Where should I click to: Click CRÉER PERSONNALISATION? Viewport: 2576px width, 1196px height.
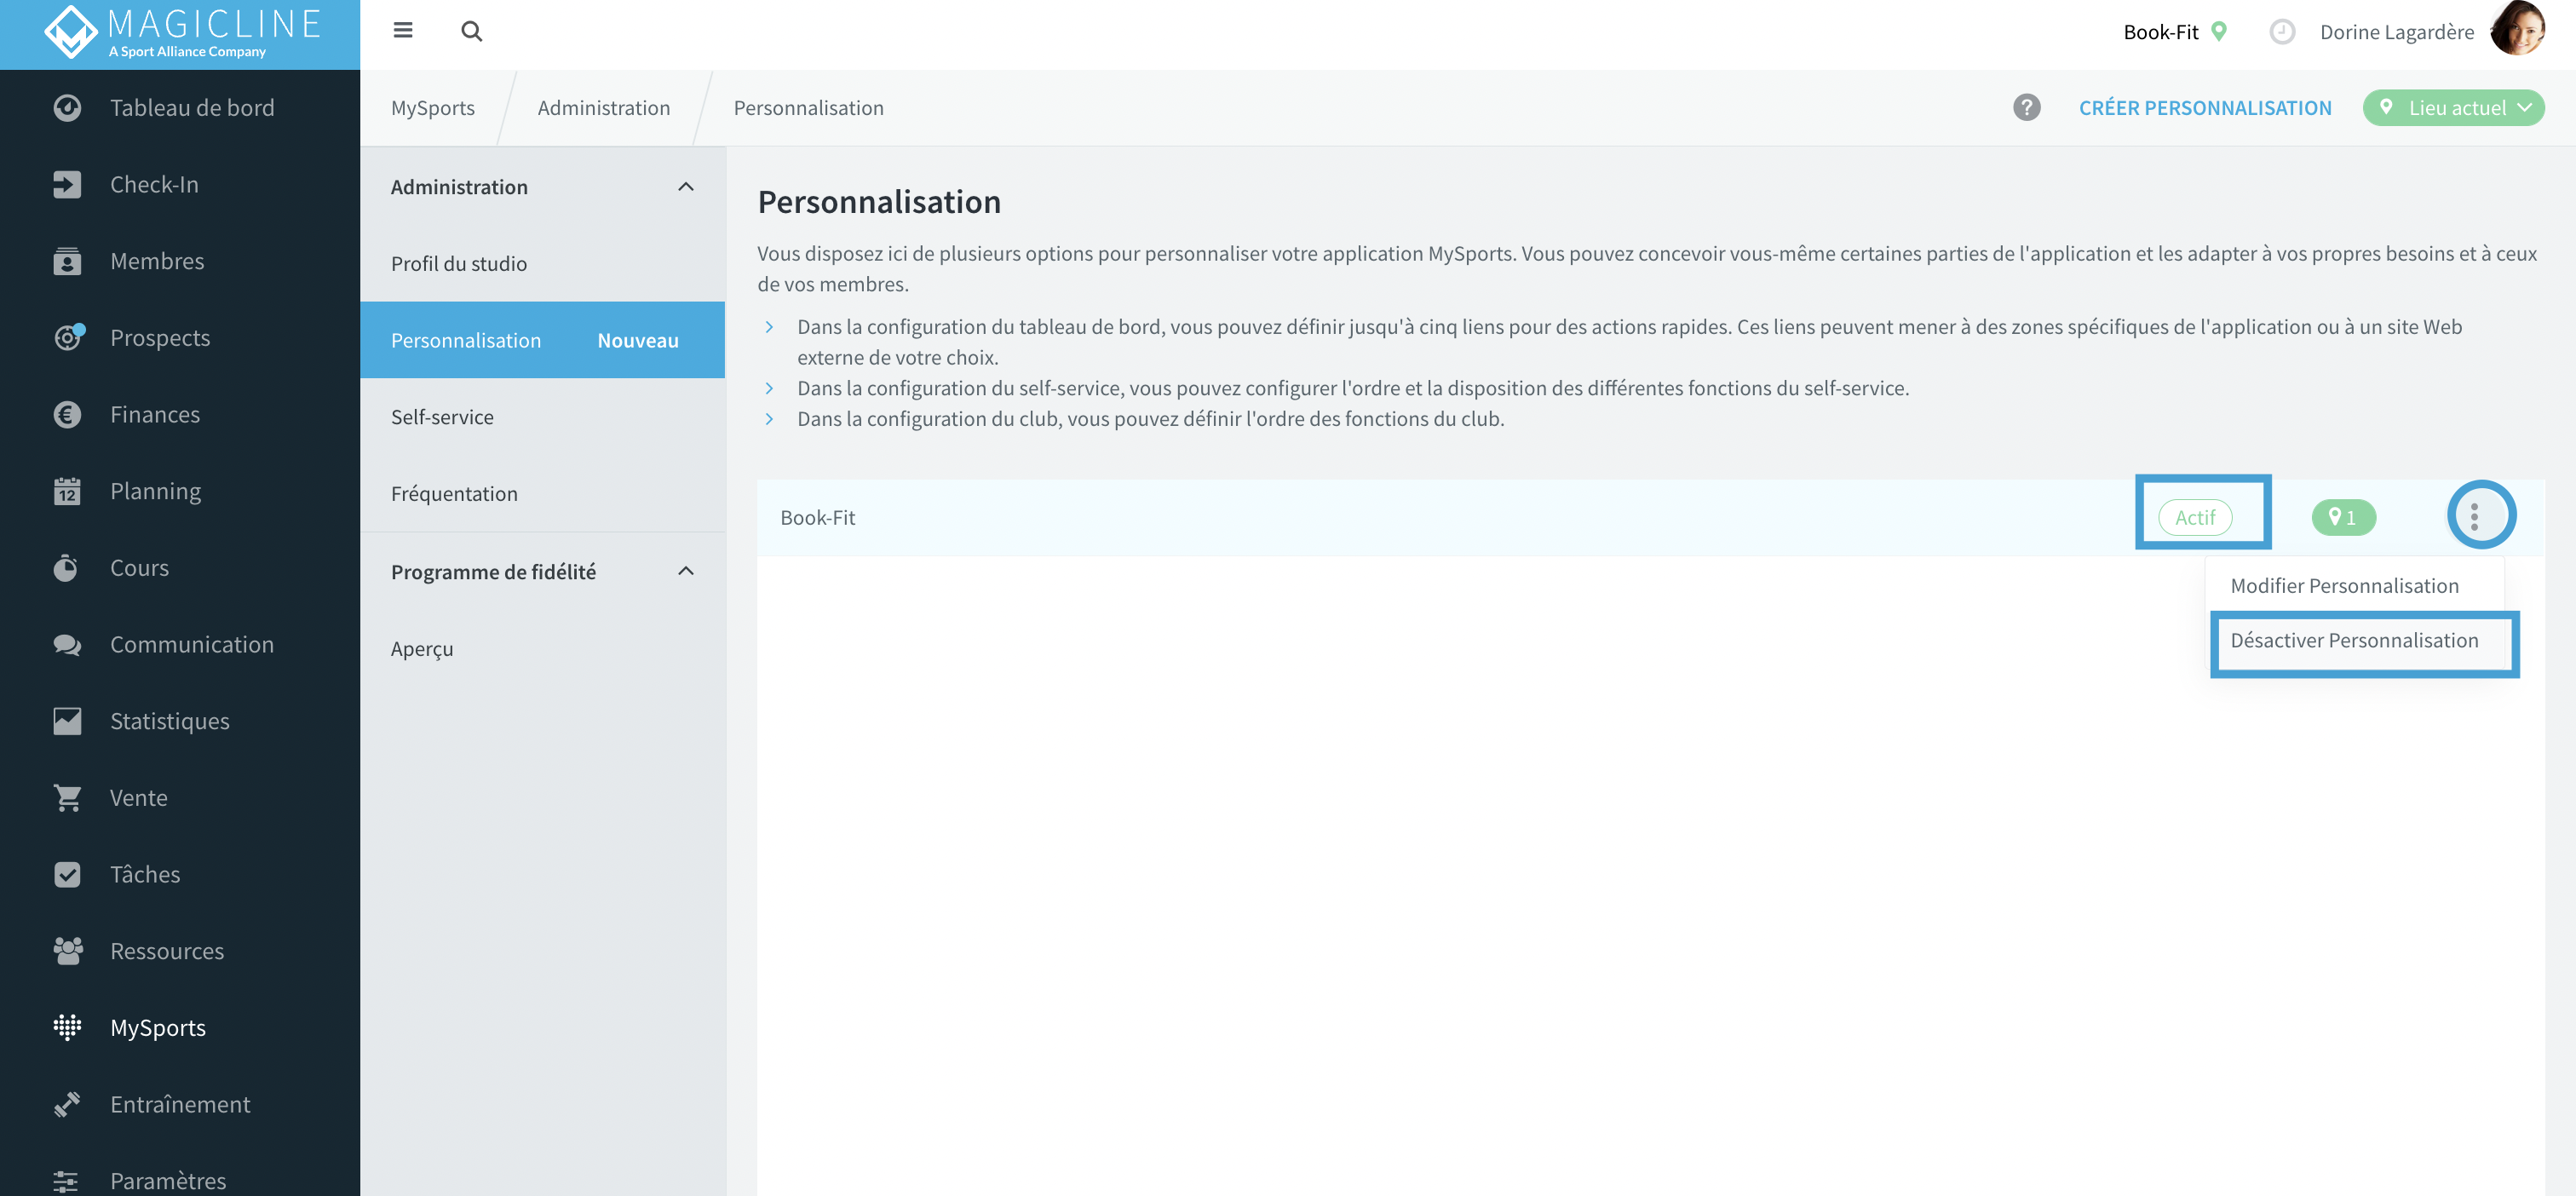coord(2205,108)
